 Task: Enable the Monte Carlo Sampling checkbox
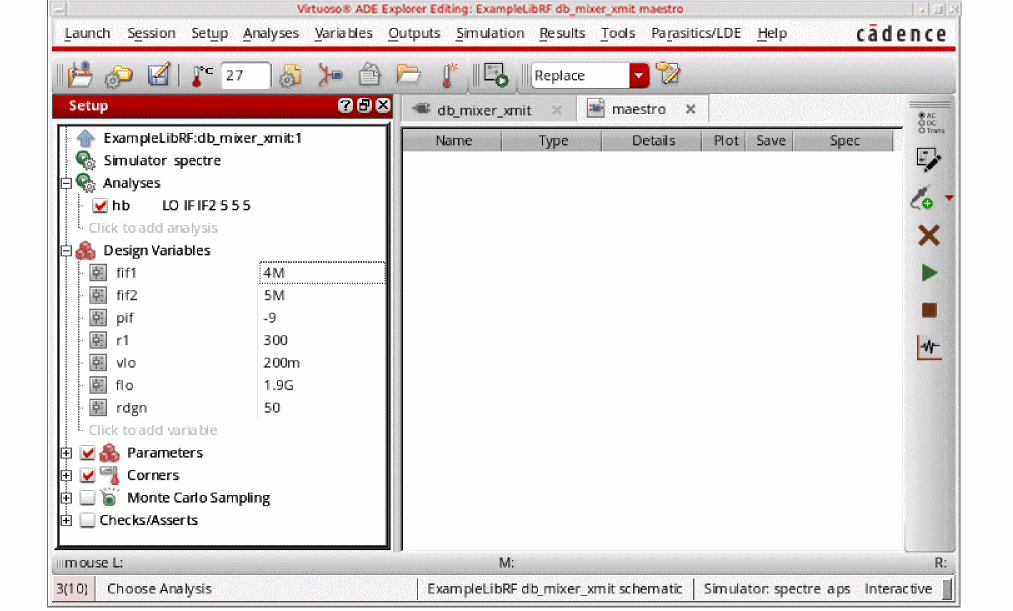coord(88,498)
